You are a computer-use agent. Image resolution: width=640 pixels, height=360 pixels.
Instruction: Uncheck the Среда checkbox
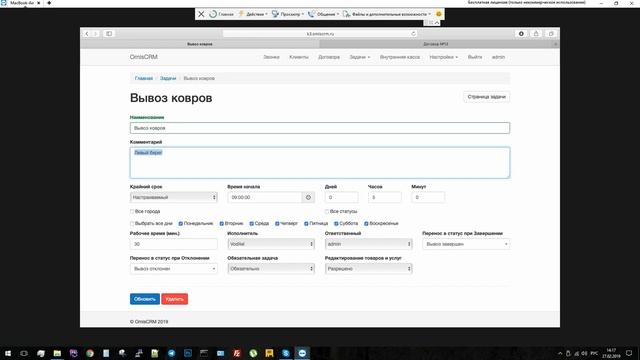[x=252, y=224]
